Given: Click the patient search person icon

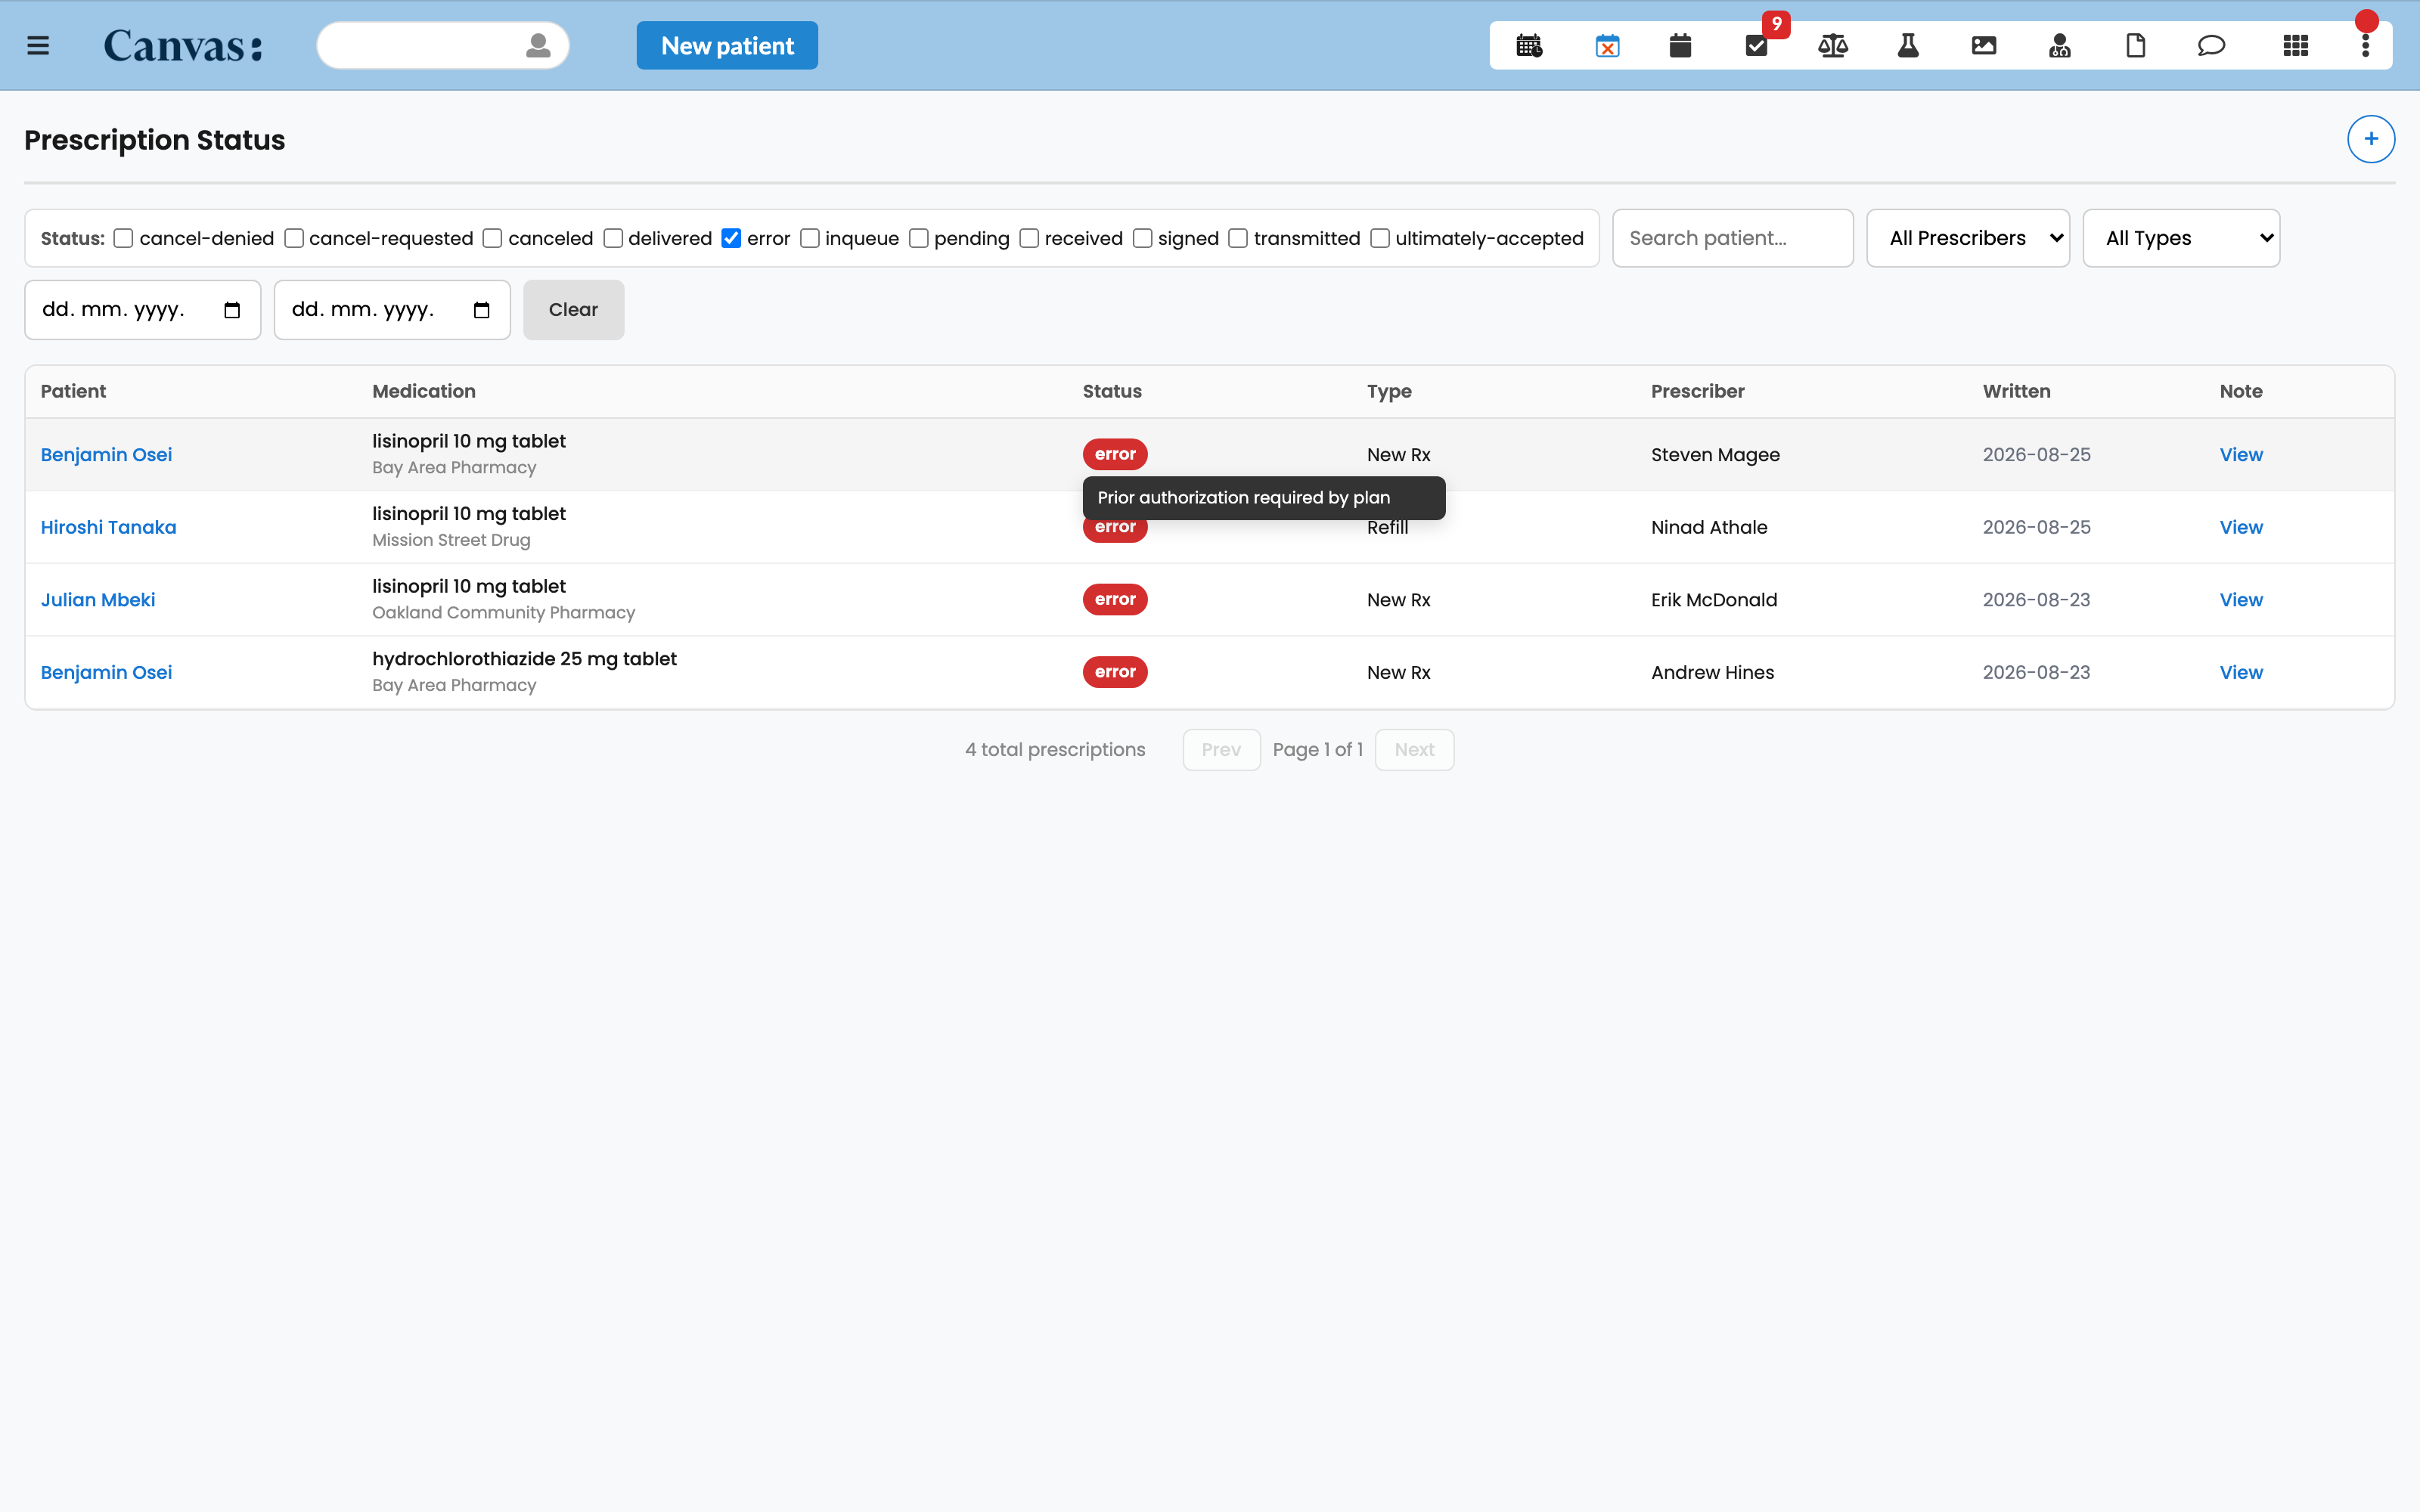Looking at the screenshot, I should coord(538,46).
